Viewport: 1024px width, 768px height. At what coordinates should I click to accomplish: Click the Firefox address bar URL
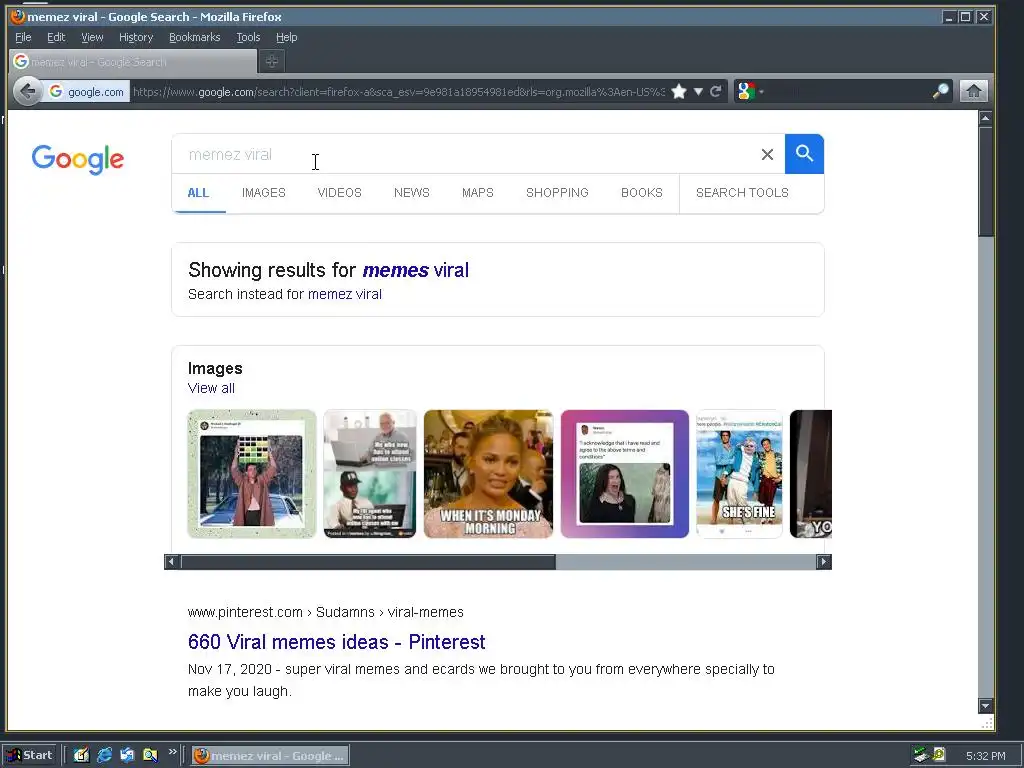click(x=398, y=92)
